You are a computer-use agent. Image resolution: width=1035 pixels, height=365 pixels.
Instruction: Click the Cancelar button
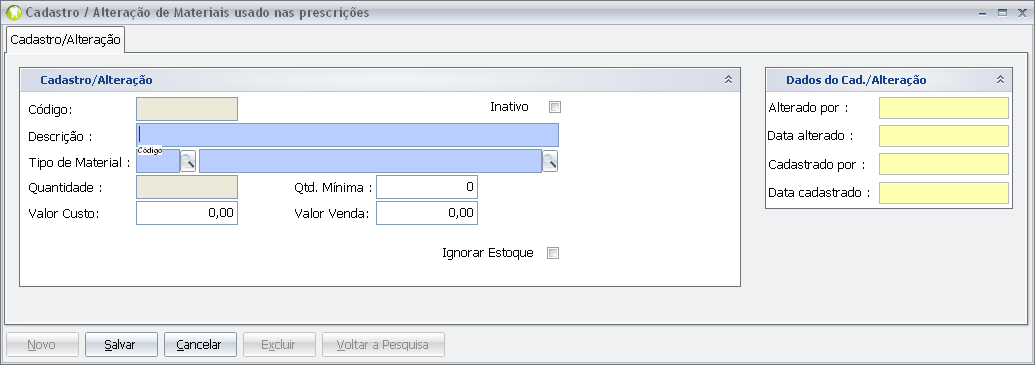click(200, 345)
